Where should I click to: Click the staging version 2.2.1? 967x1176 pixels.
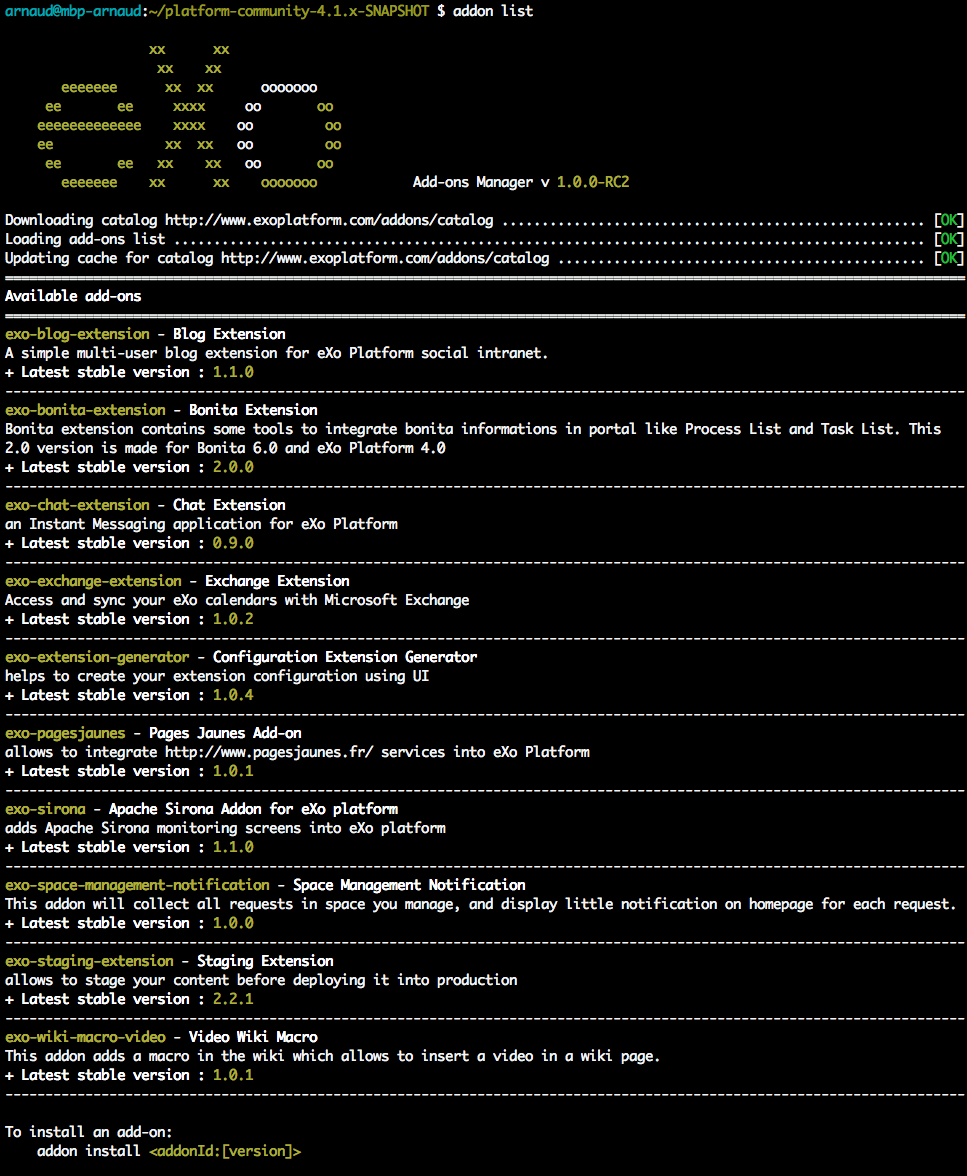coord(233,999)
